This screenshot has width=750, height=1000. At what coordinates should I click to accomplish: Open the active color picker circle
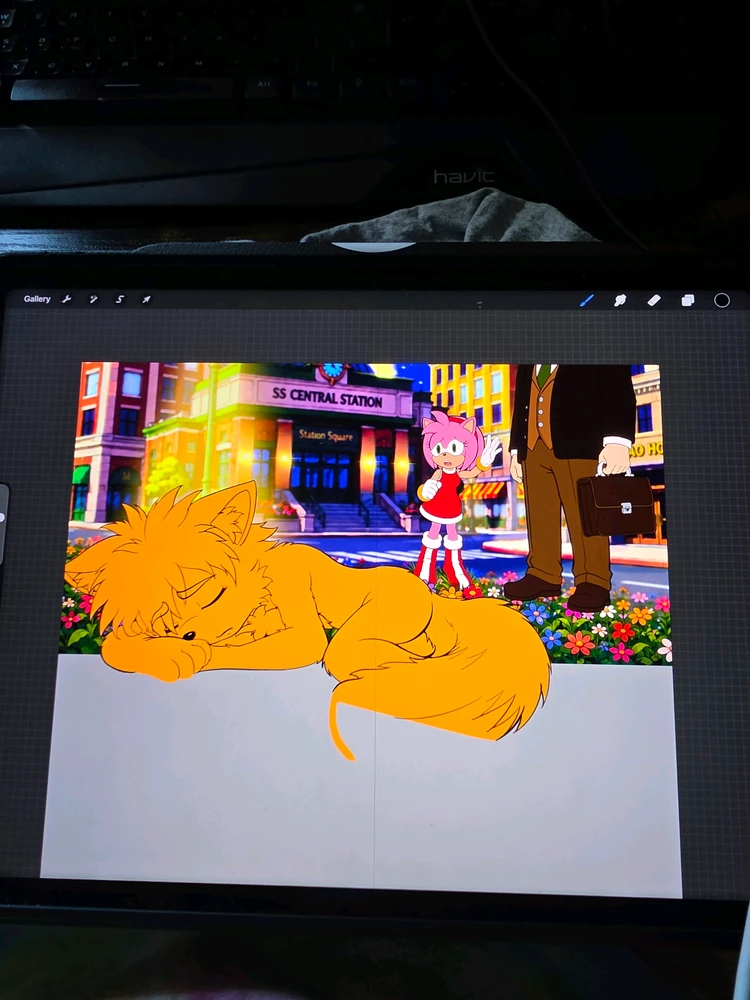click(x=721, y=300)
